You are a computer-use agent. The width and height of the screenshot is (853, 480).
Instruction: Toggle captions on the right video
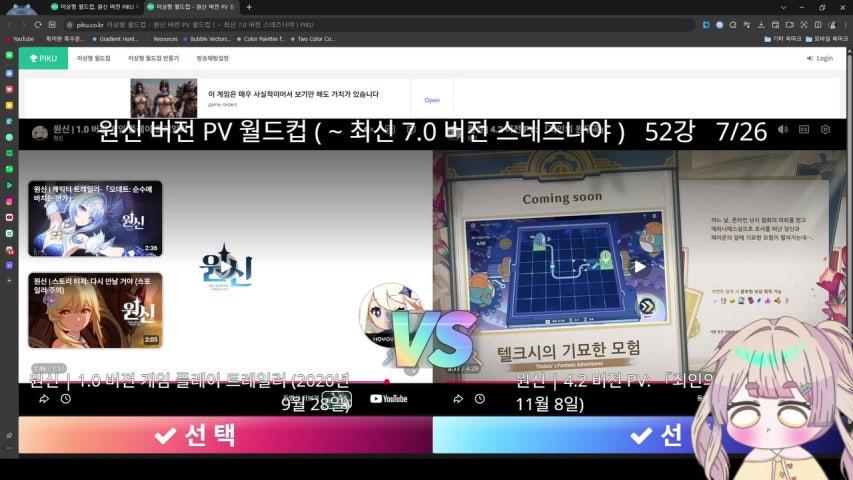click(804, 130)
